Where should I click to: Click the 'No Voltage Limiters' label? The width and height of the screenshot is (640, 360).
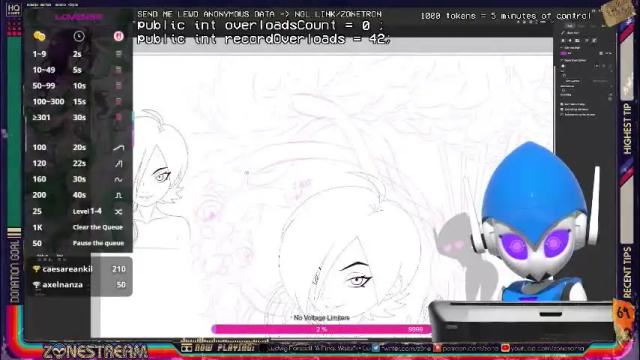click(x=321, y=318)
